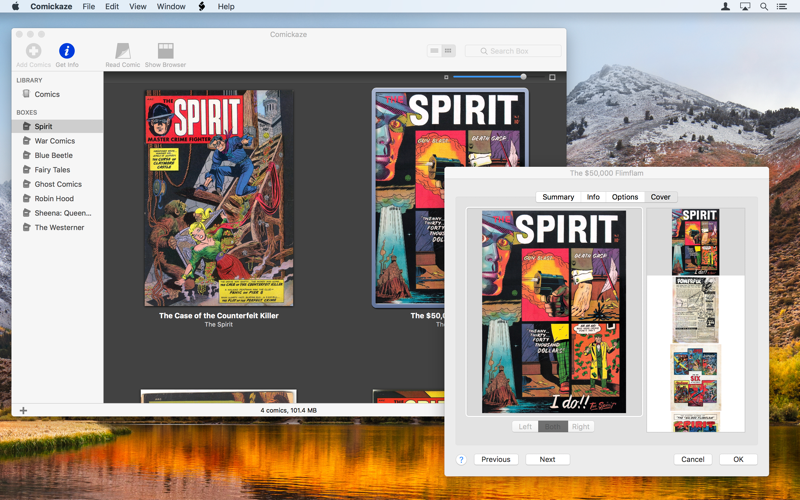The width and height of the screenshot is (800, 500).
Task: Select The Case of the Counterfeit Killer cover
Action: (x=219, y=198)
